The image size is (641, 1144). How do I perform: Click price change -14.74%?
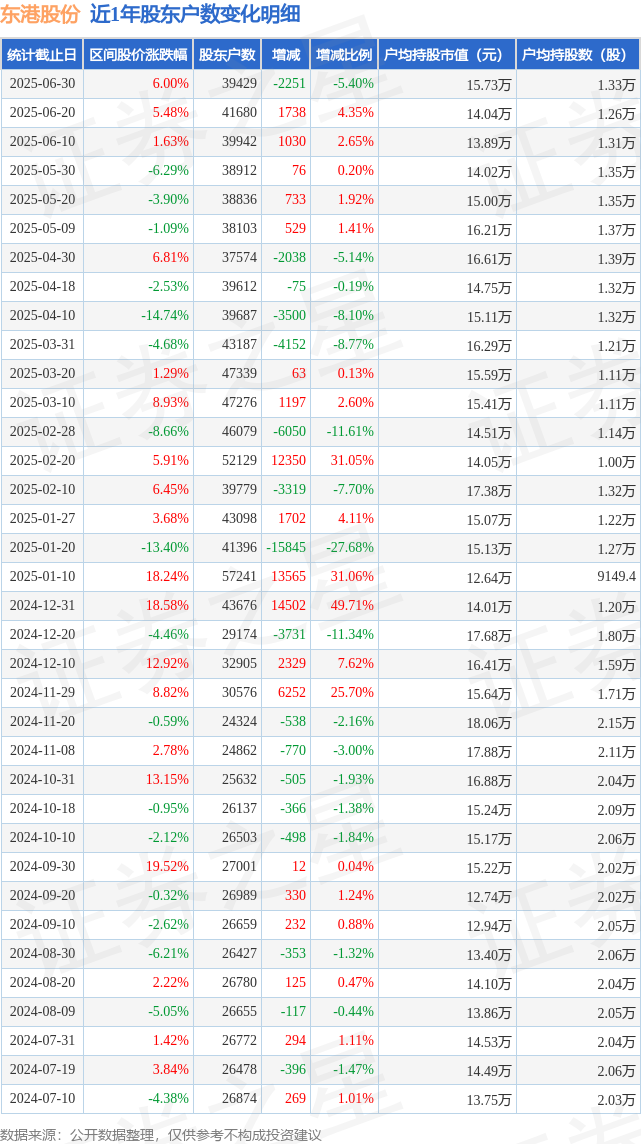click(166, 316)
